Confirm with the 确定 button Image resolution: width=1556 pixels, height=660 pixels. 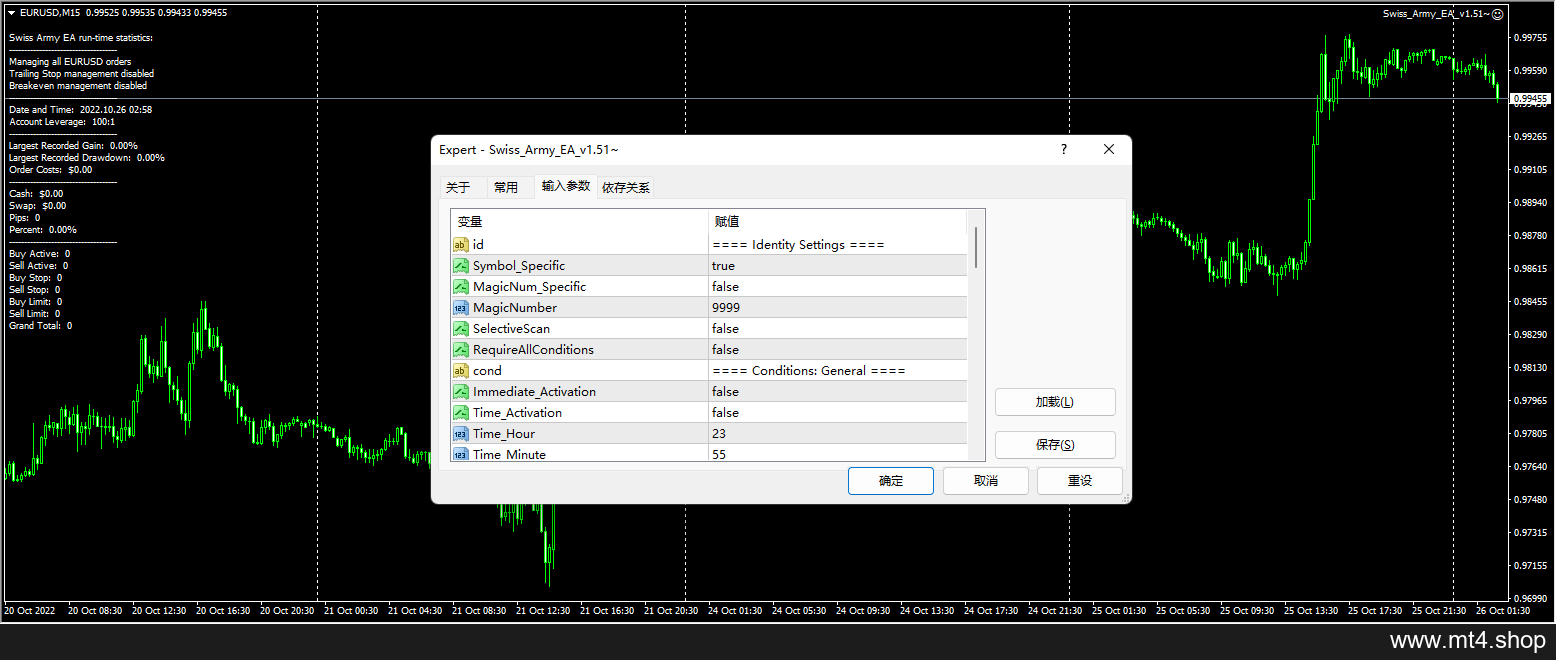[x=891, y=481]
